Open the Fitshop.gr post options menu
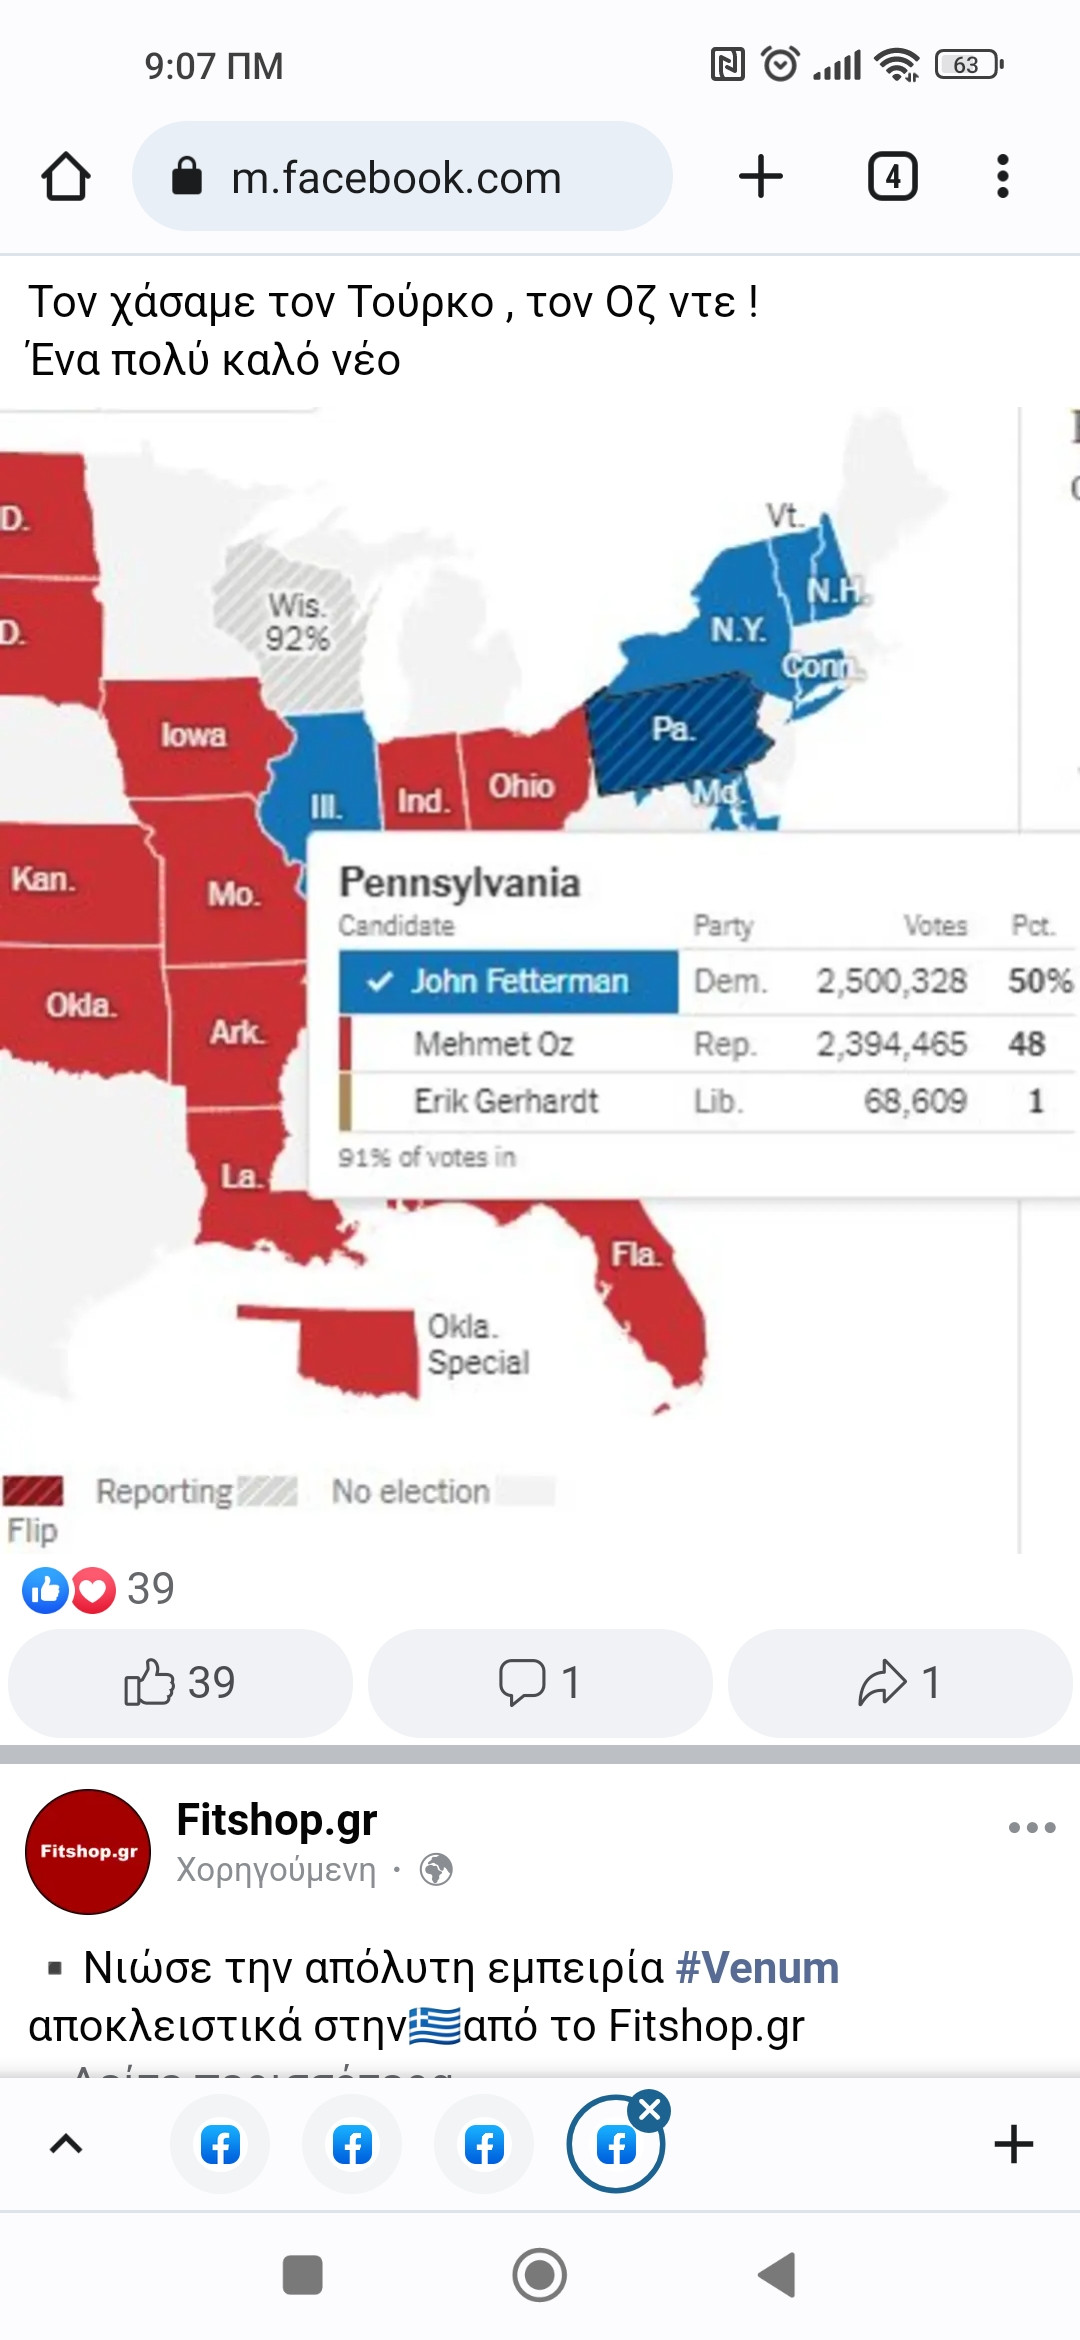Screen dimensions: 1080x2340 1032,1827
